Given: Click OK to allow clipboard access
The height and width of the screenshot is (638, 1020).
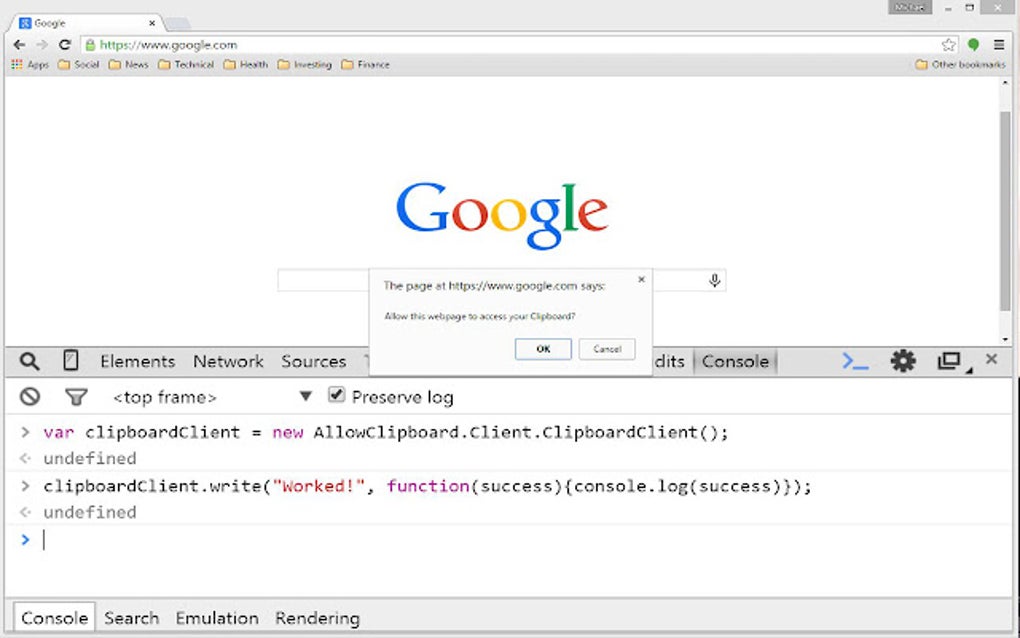Looking at the screenshot, I should [x=542, y=349].
